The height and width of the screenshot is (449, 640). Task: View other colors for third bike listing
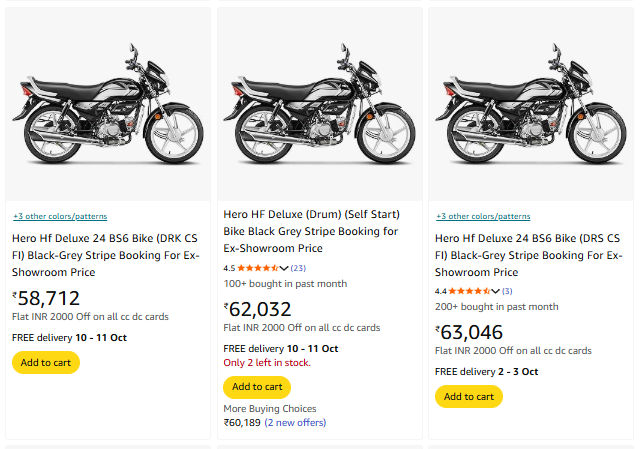pyautogui.click(x=483, y=216)
